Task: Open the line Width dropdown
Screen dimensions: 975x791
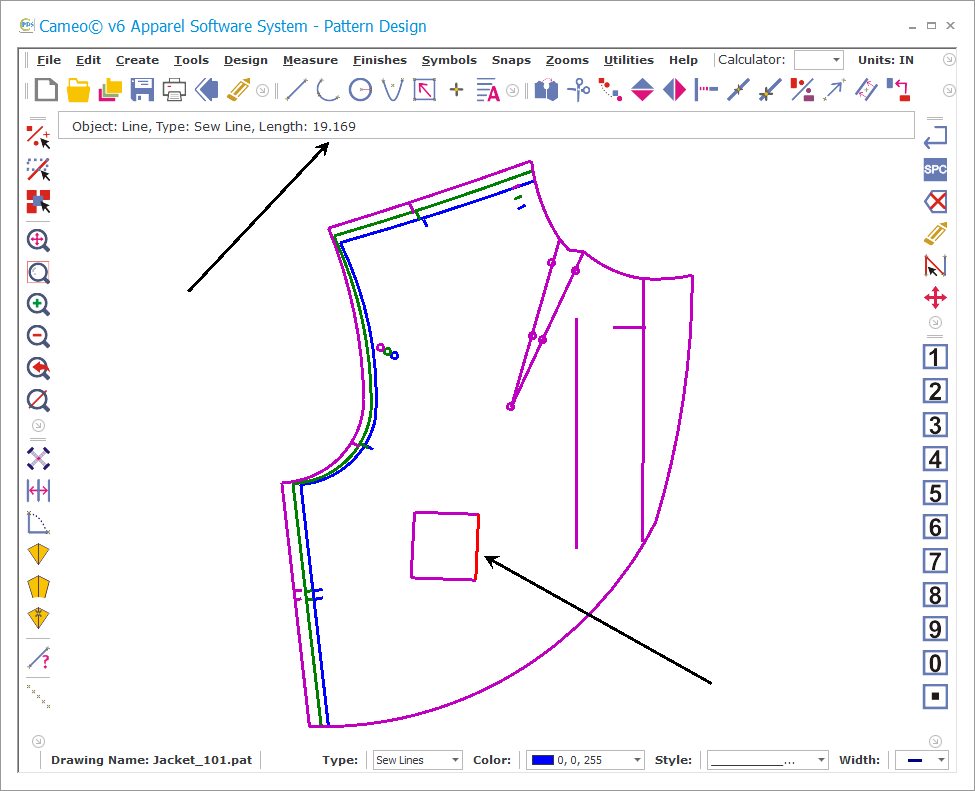Action: [921, 760]
